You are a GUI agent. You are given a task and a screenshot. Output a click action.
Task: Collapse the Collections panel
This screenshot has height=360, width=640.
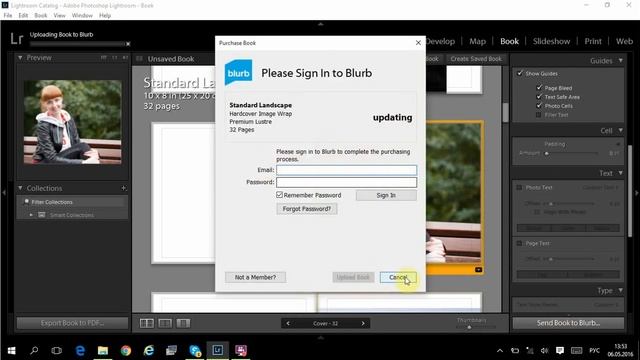pos(20,188)
